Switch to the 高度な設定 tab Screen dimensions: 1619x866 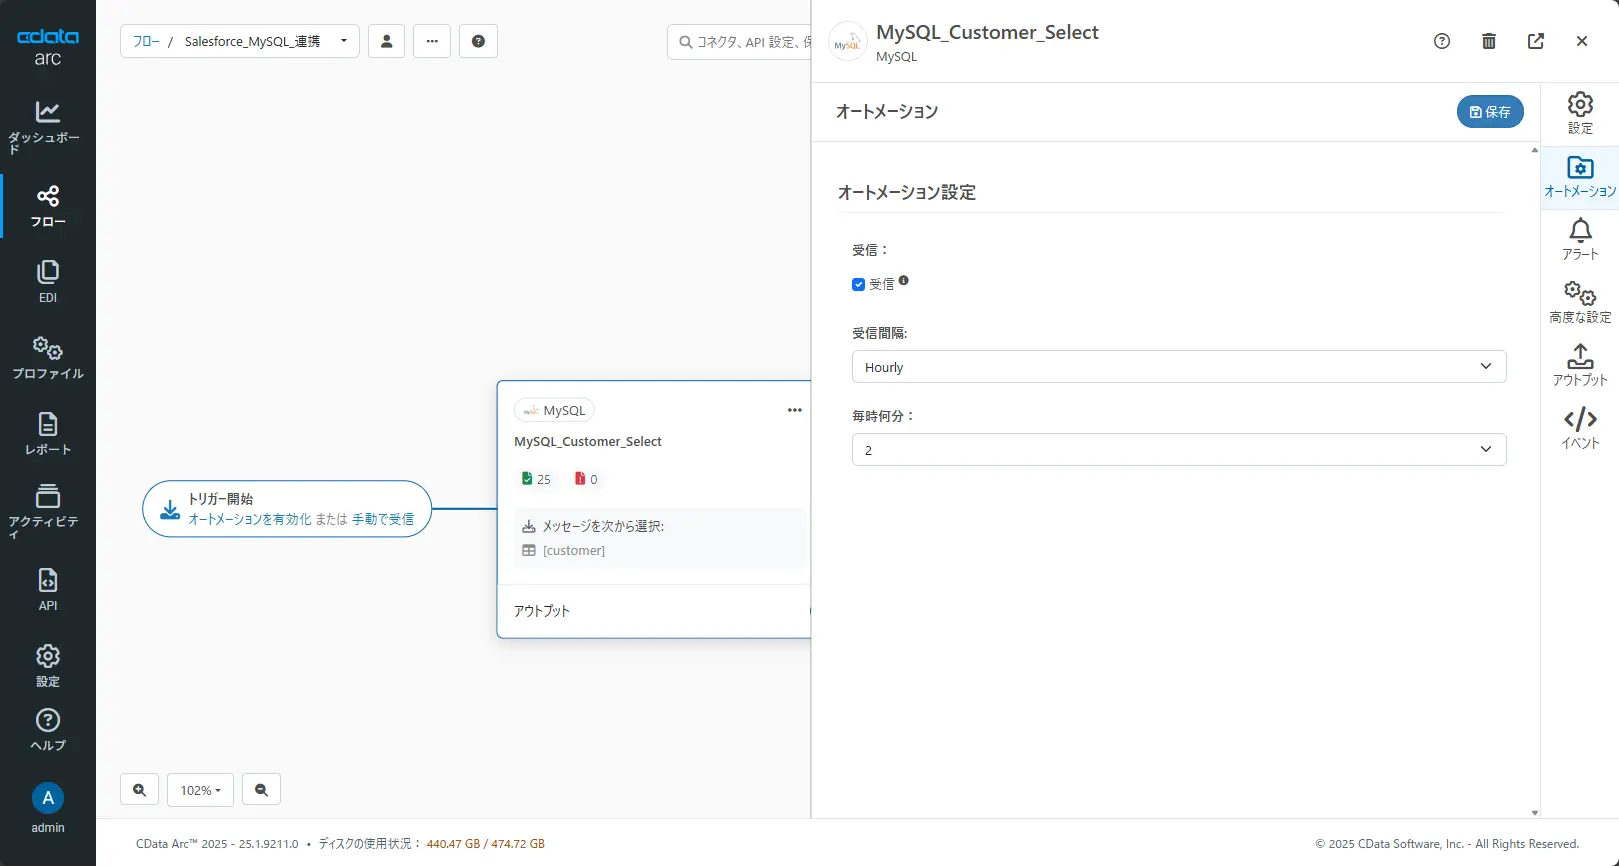click(x=1580, y=303)
